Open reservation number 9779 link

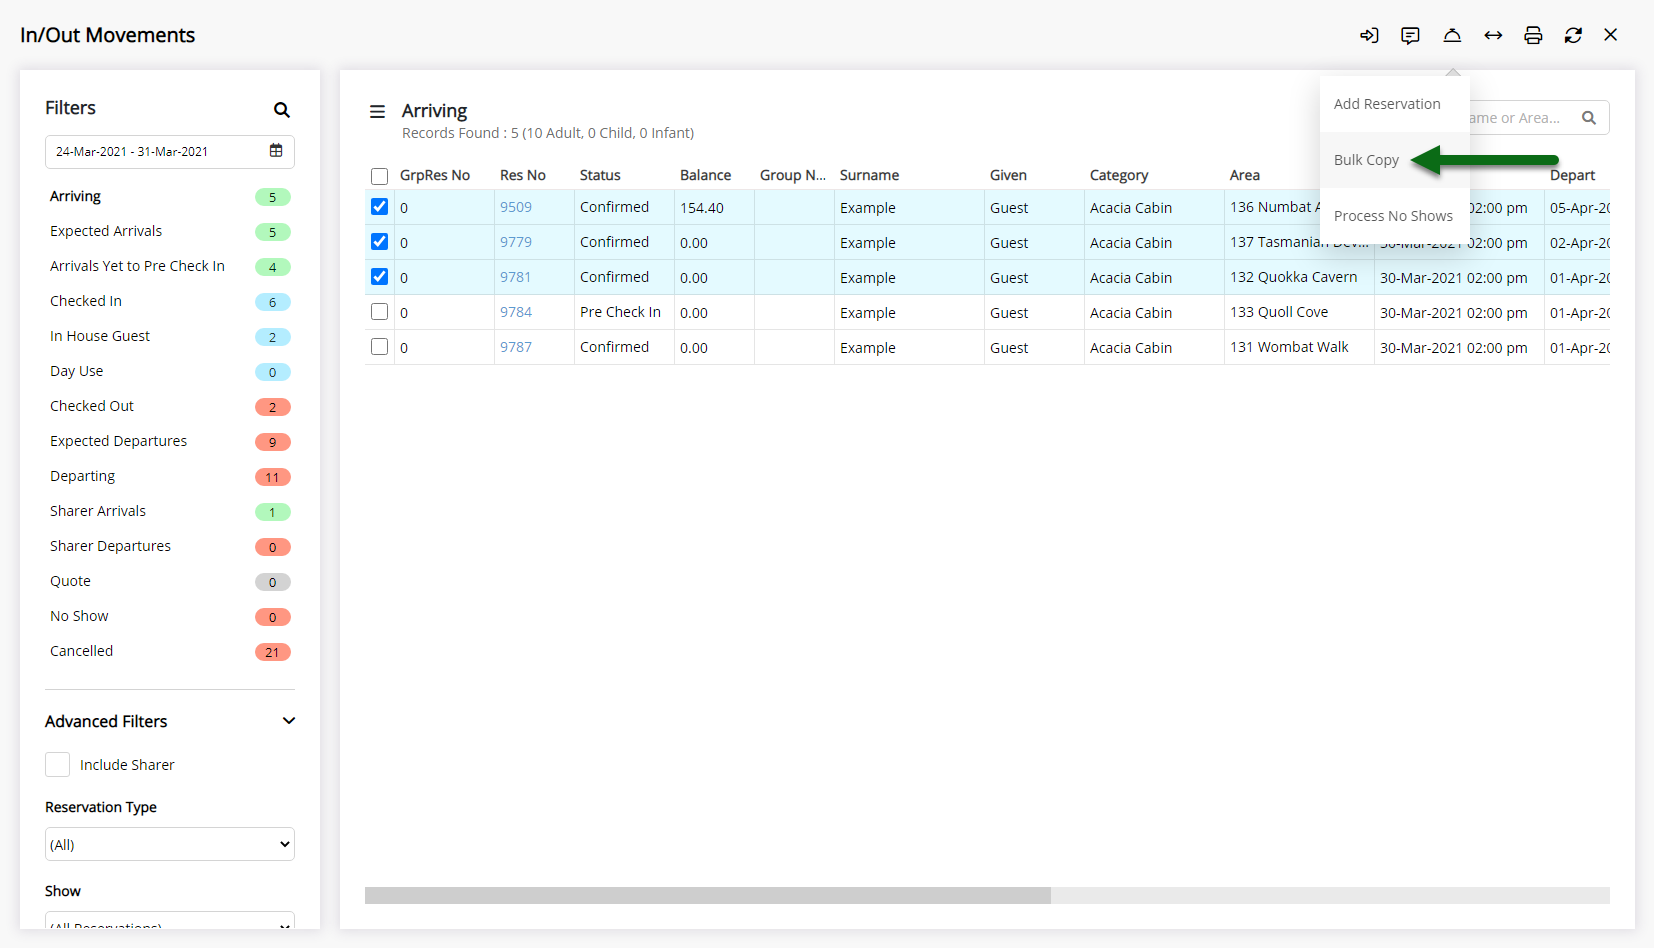click(x=516, y=242)
